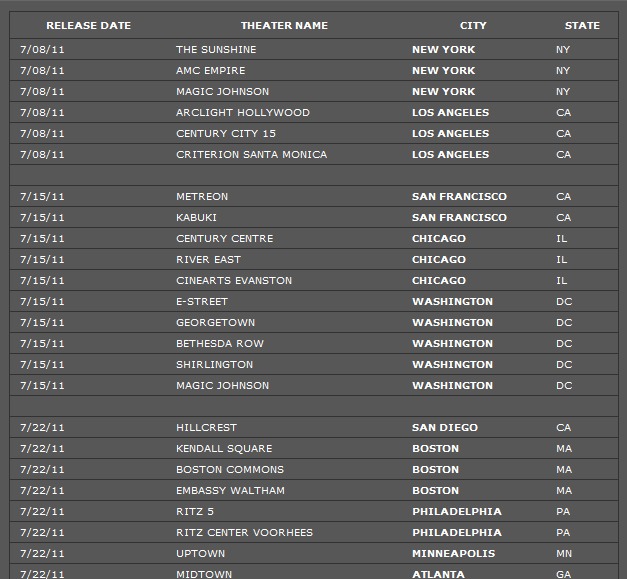
Task: Click LOS ANGELES in ARCLIGHT HOLLYWOOD row
Action: (451, 112)
